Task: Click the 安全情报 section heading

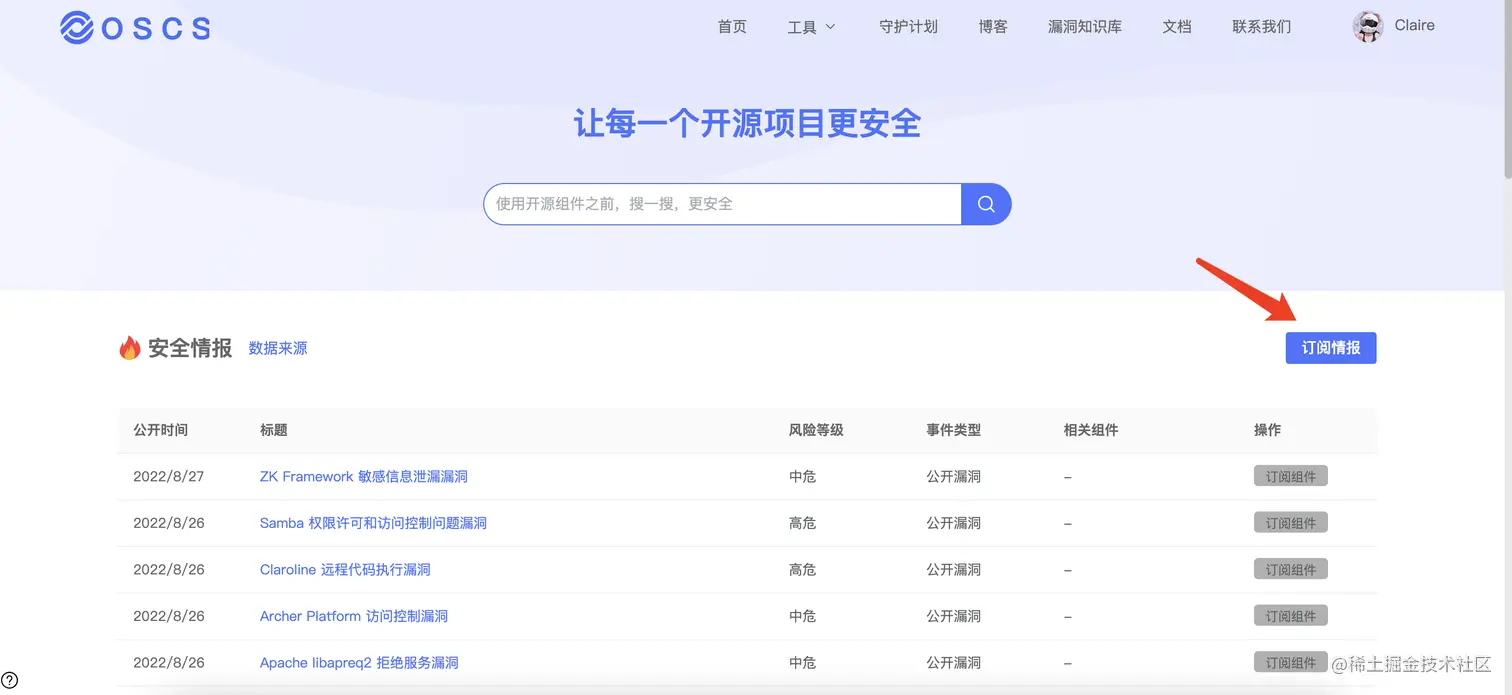Action: (190, 348)
